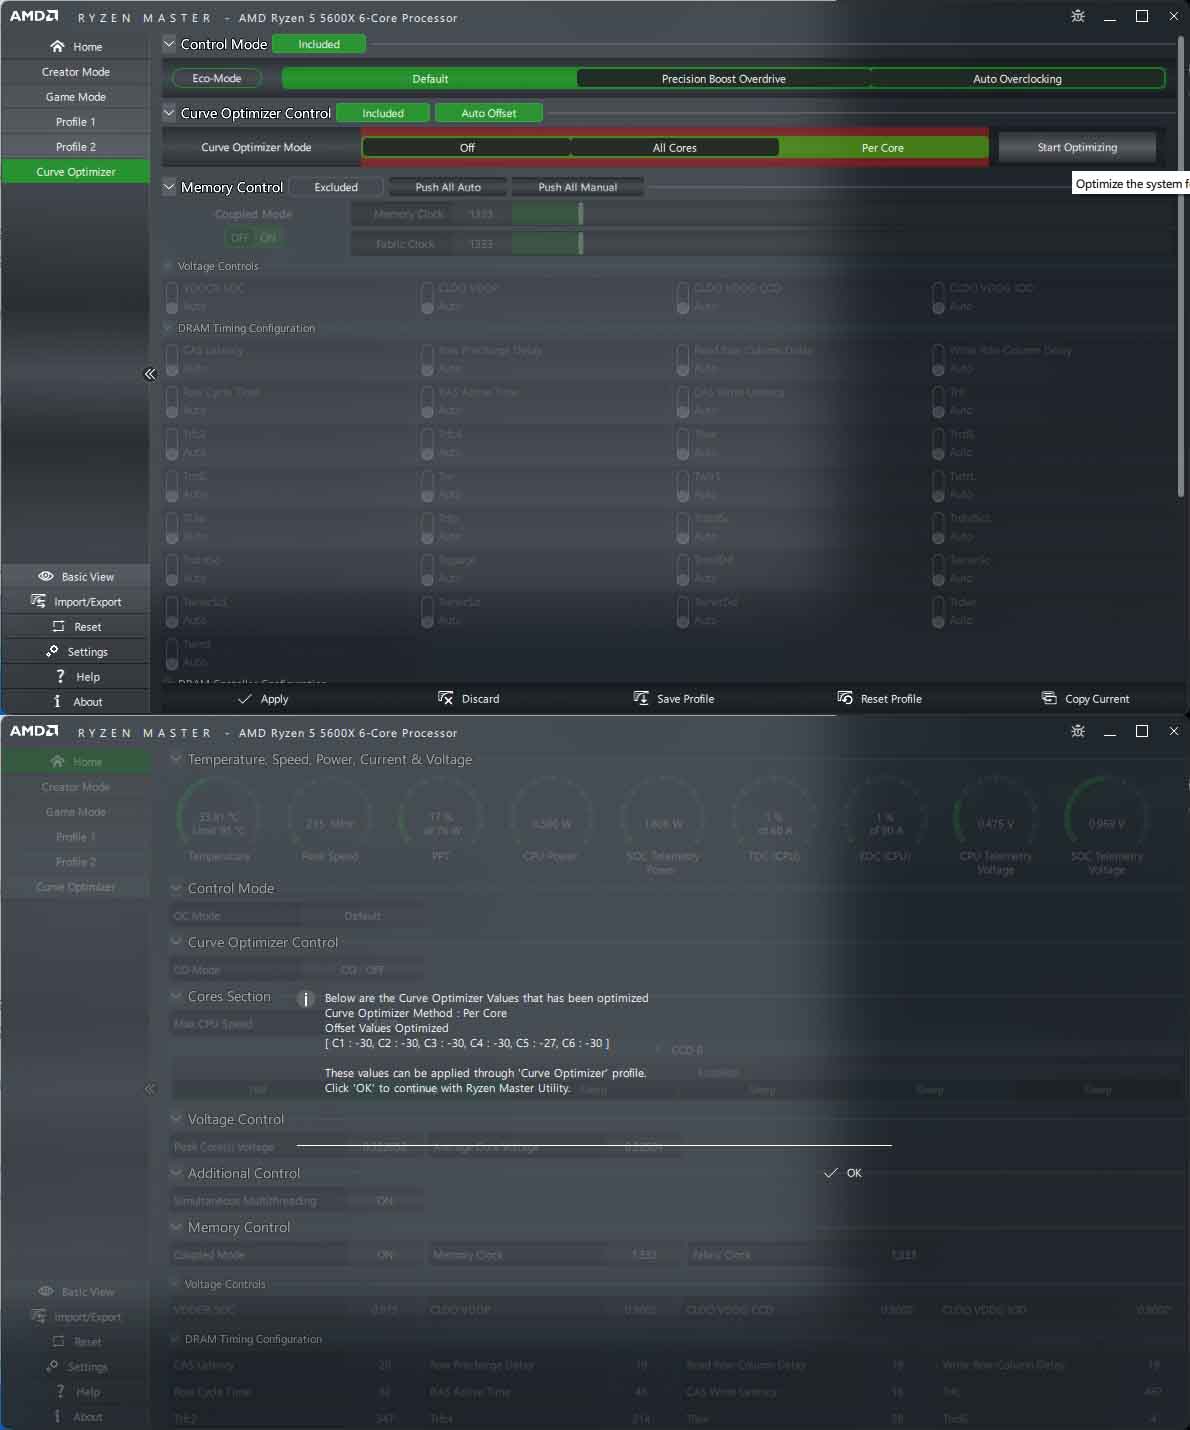1190x1430 pixels.
Task: Toggle Curve Optimizer Control Included button
Action: click(383, 113)
